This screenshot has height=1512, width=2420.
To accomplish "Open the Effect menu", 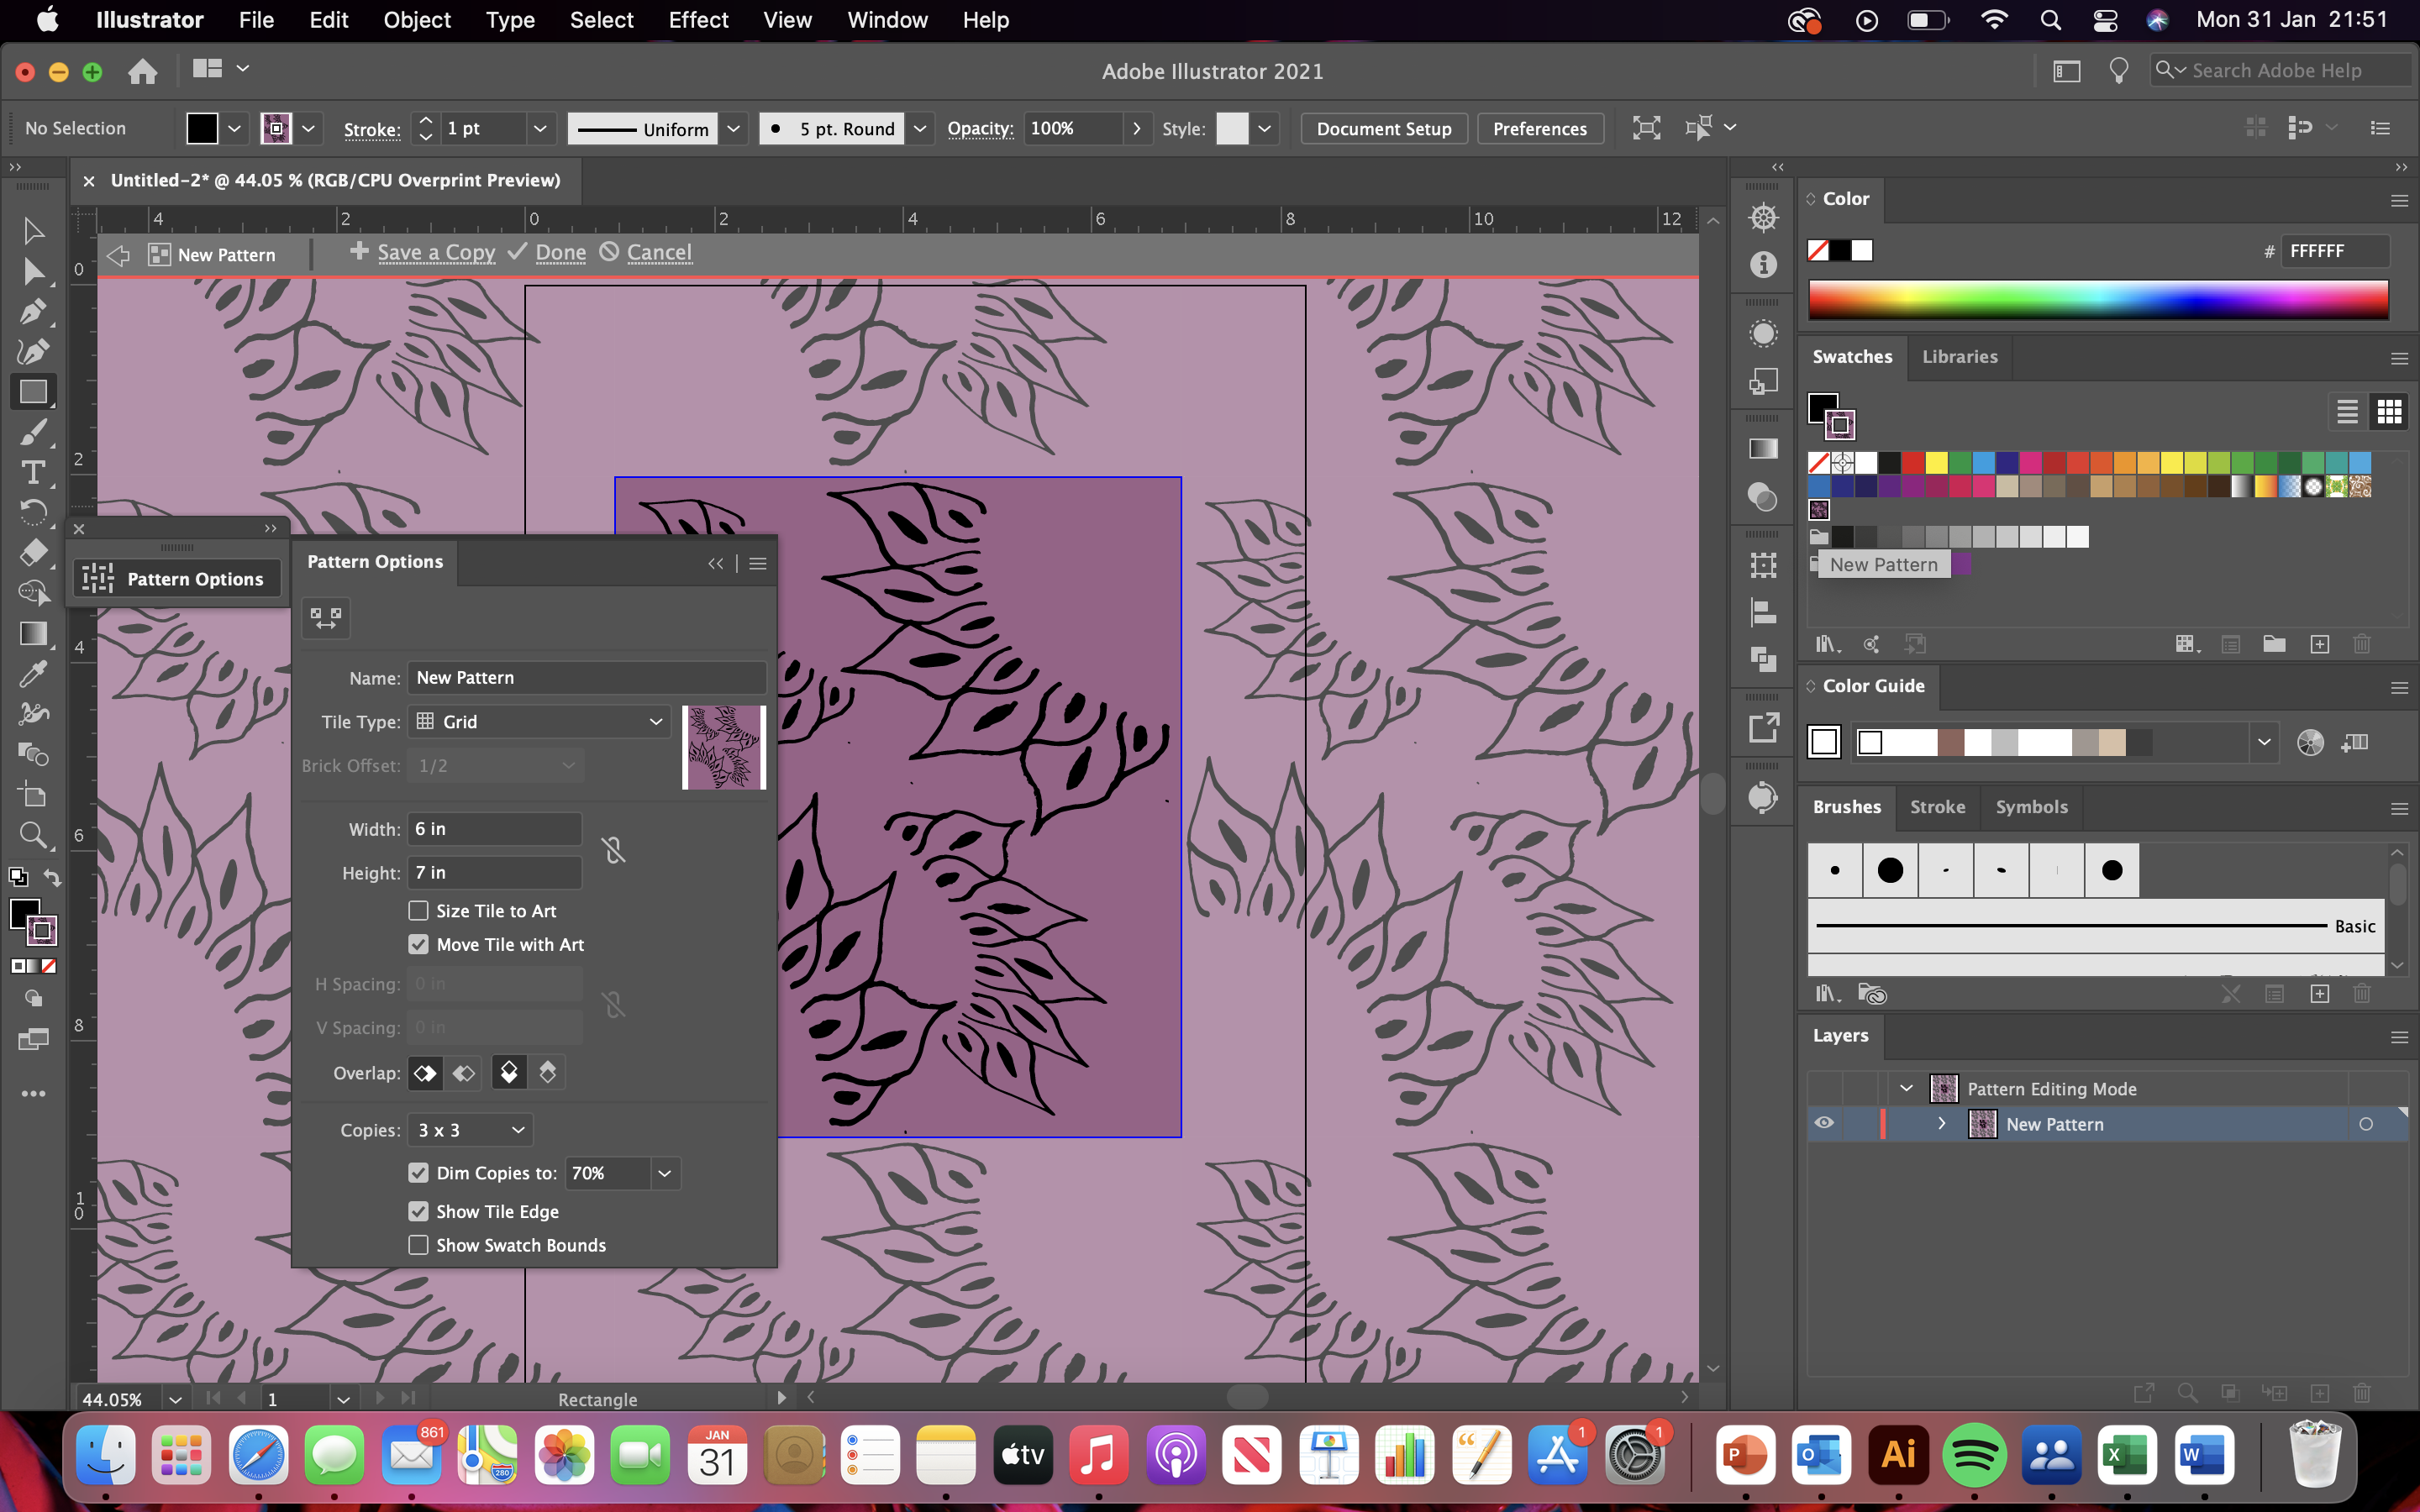I will click(698, 20).
